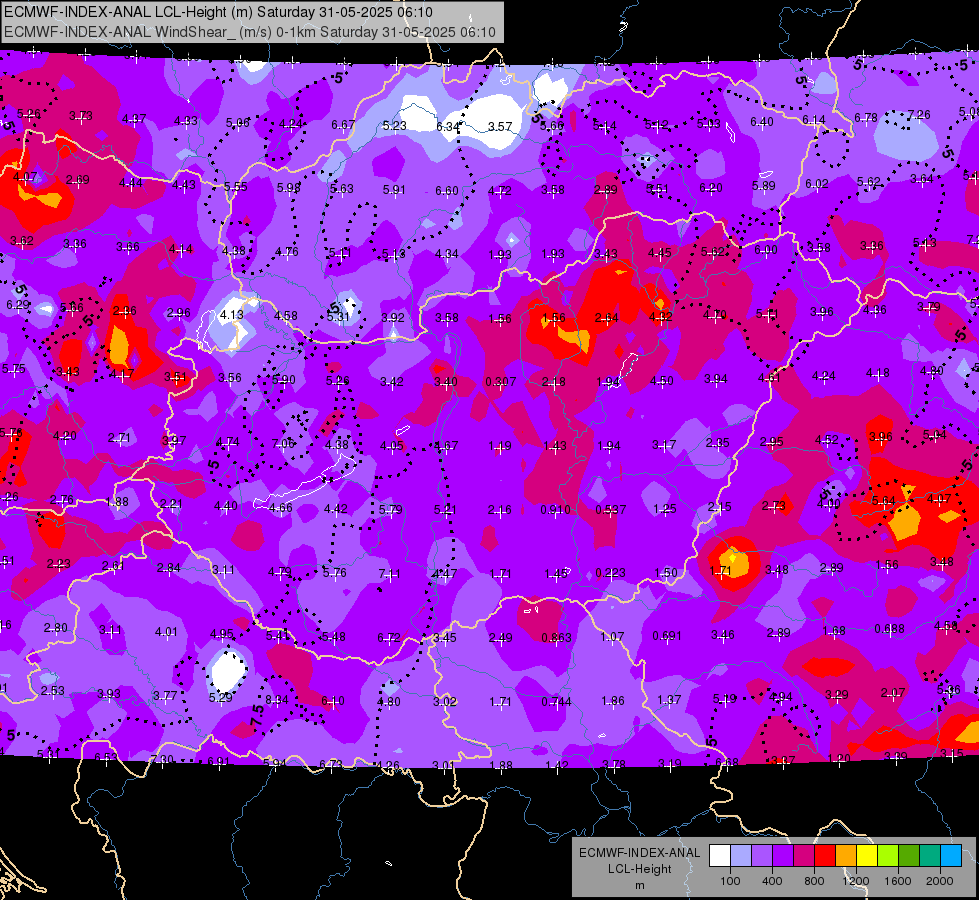Click the wind shear value 8.94
Screen dimensions: 979x900
click(277, 700)
